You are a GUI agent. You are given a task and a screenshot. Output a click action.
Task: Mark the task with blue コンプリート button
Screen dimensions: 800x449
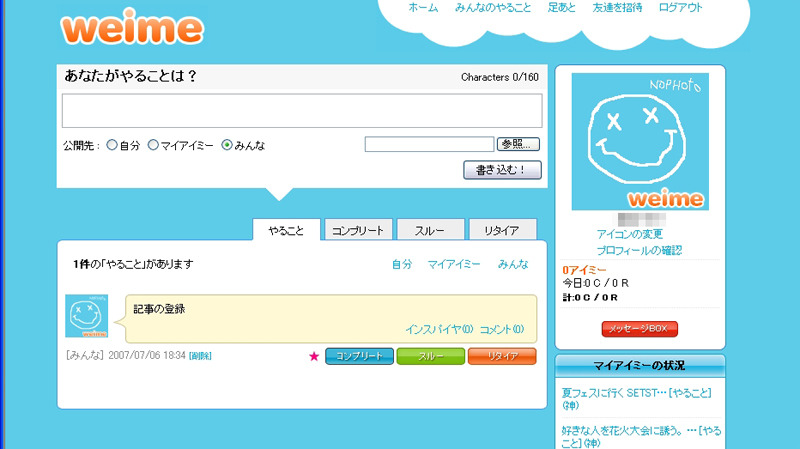(359, 356)
